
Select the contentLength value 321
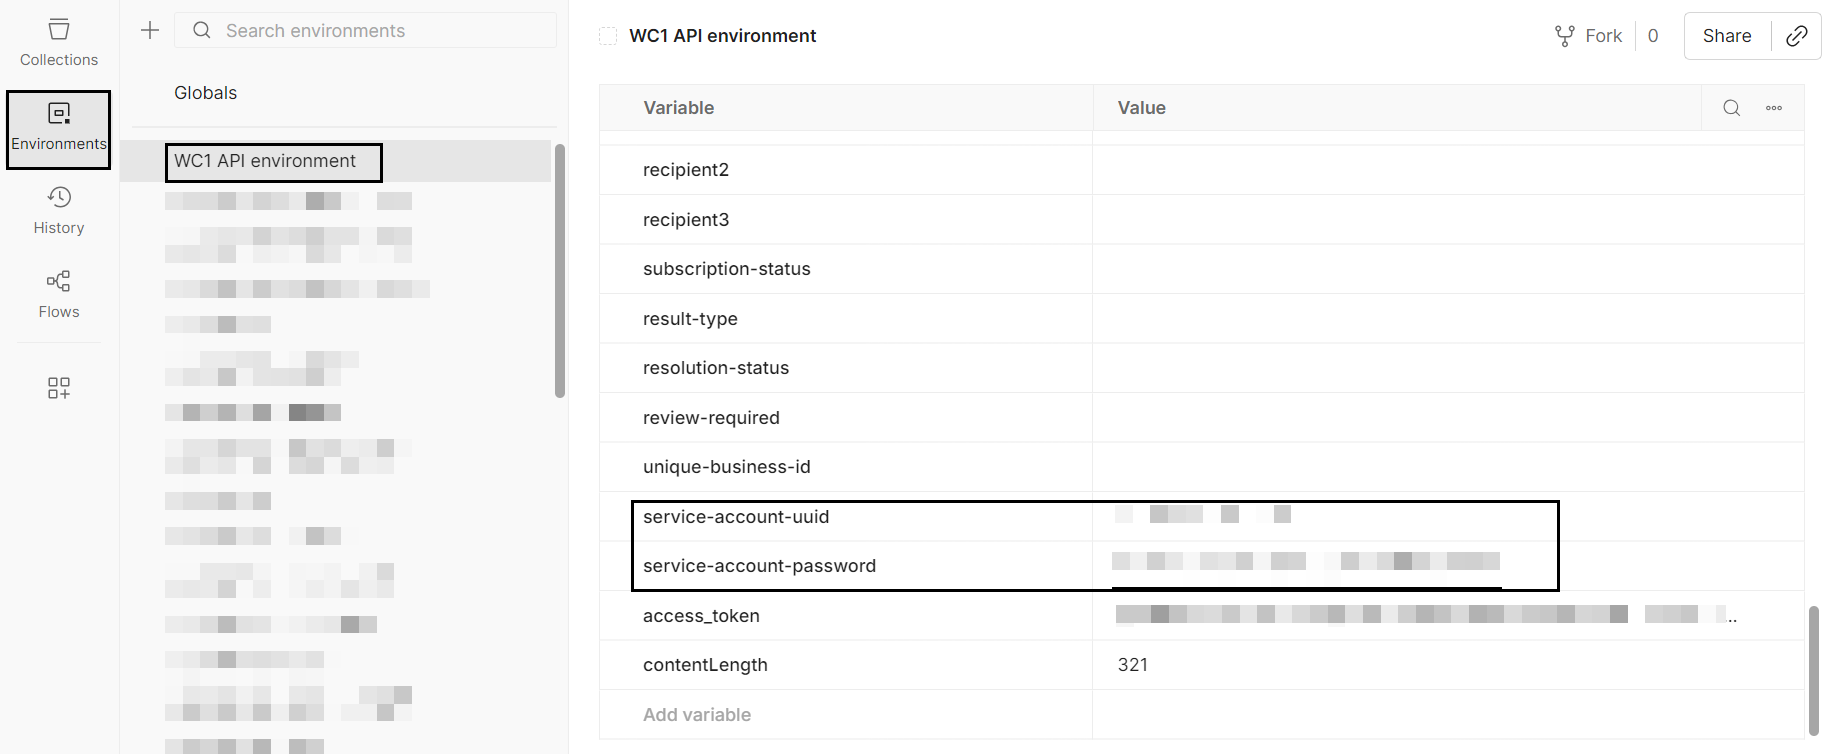click(1133, 664)
